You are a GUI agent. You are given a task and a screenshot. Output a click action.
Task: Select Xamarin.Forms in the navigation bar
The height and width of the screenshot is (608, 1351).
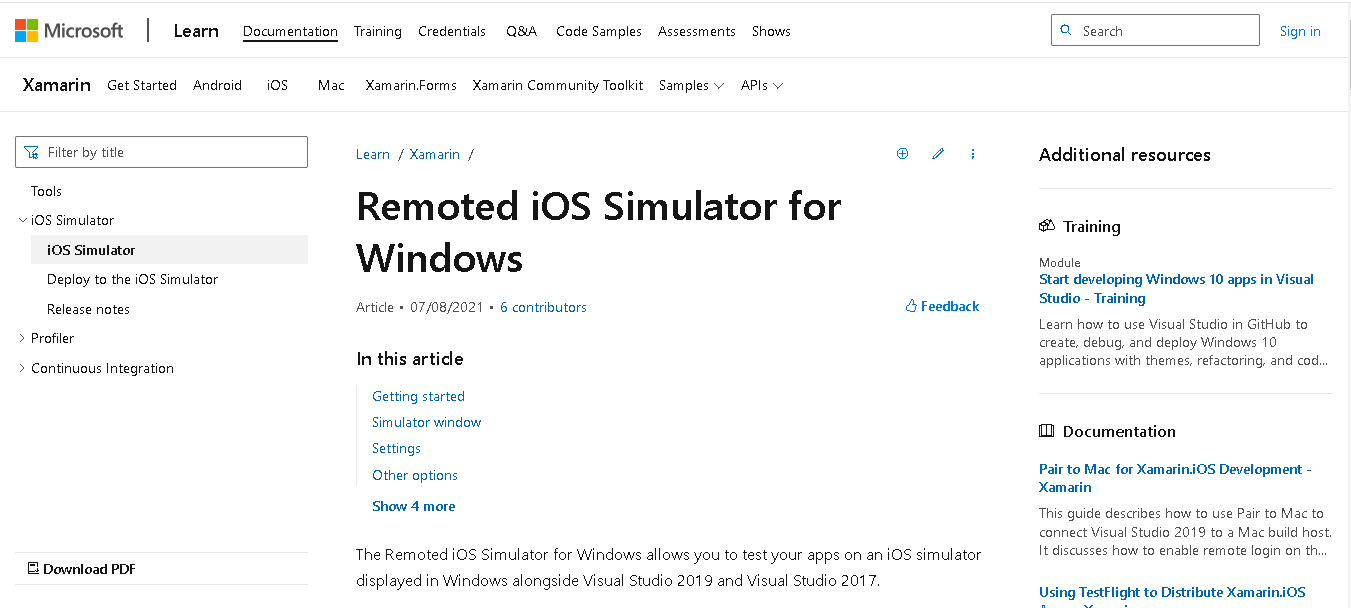tap(410, 85)
